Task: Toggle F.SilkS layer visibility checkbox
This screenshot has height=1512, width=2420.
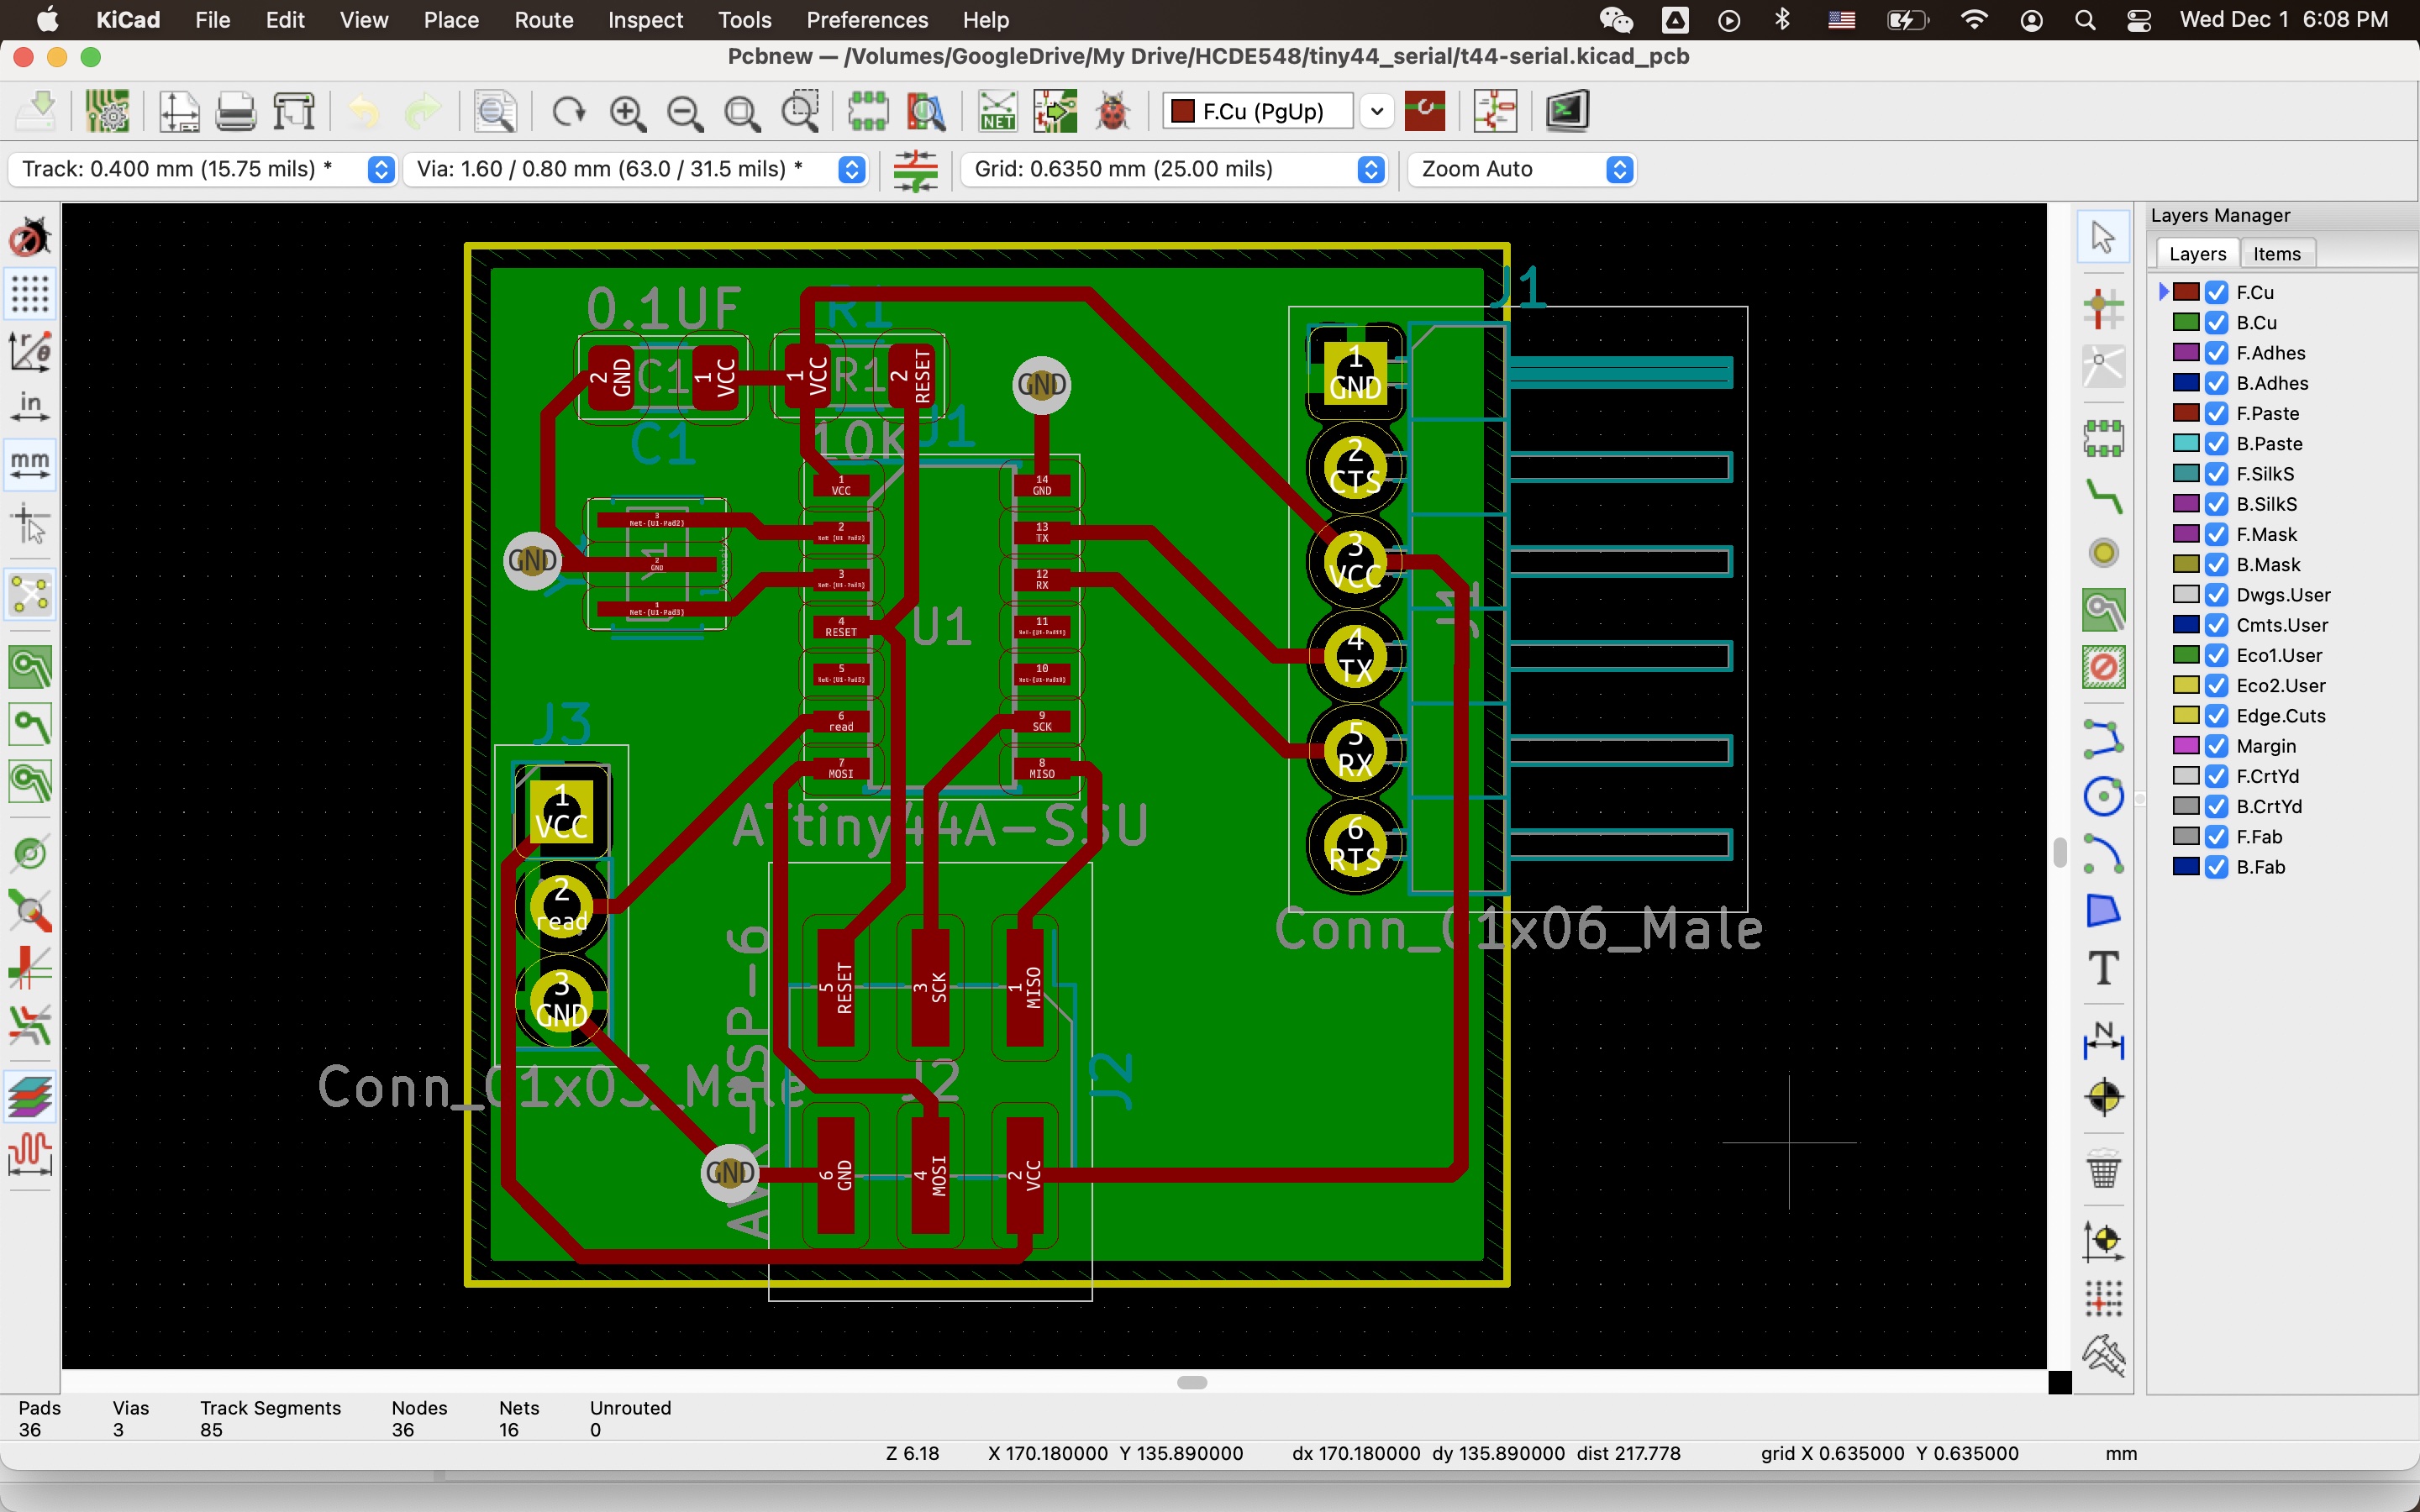Action: click(2217, 473)
